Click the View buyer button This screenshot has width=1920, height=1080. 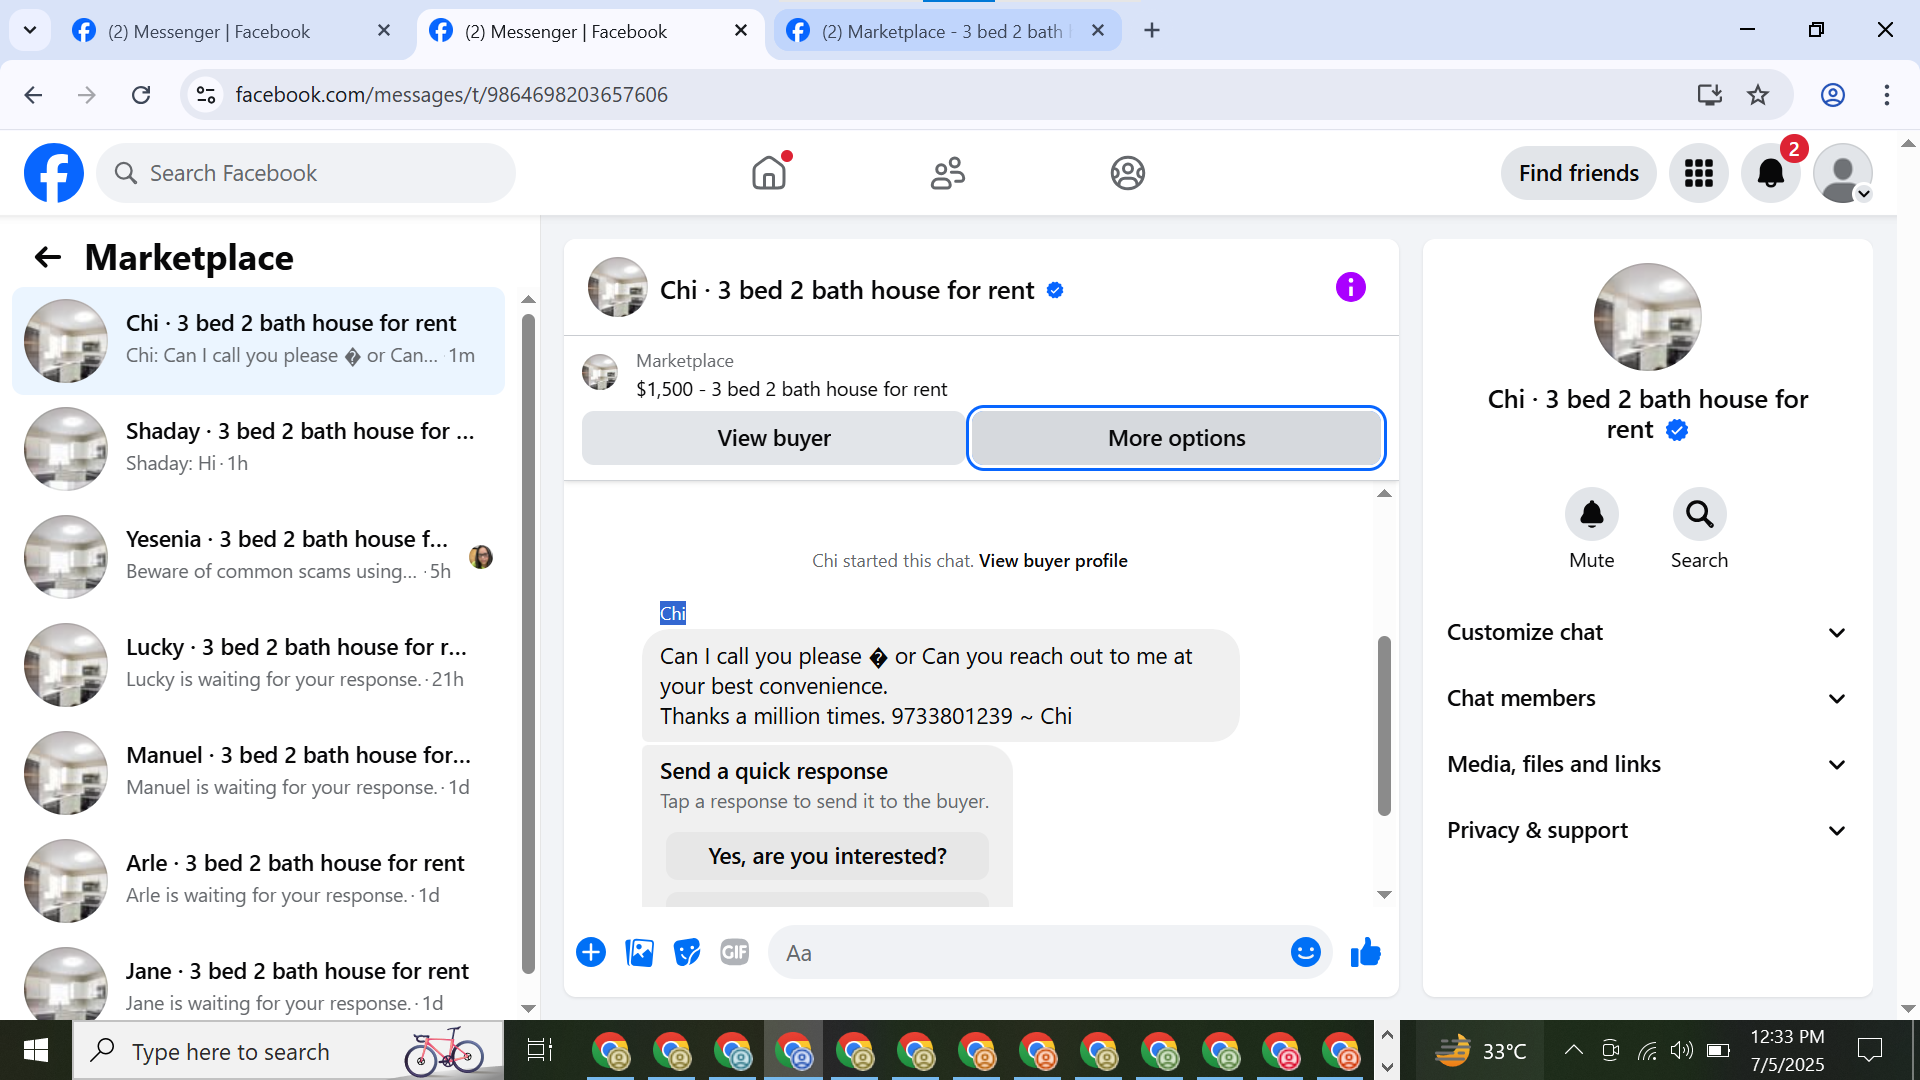773,438
